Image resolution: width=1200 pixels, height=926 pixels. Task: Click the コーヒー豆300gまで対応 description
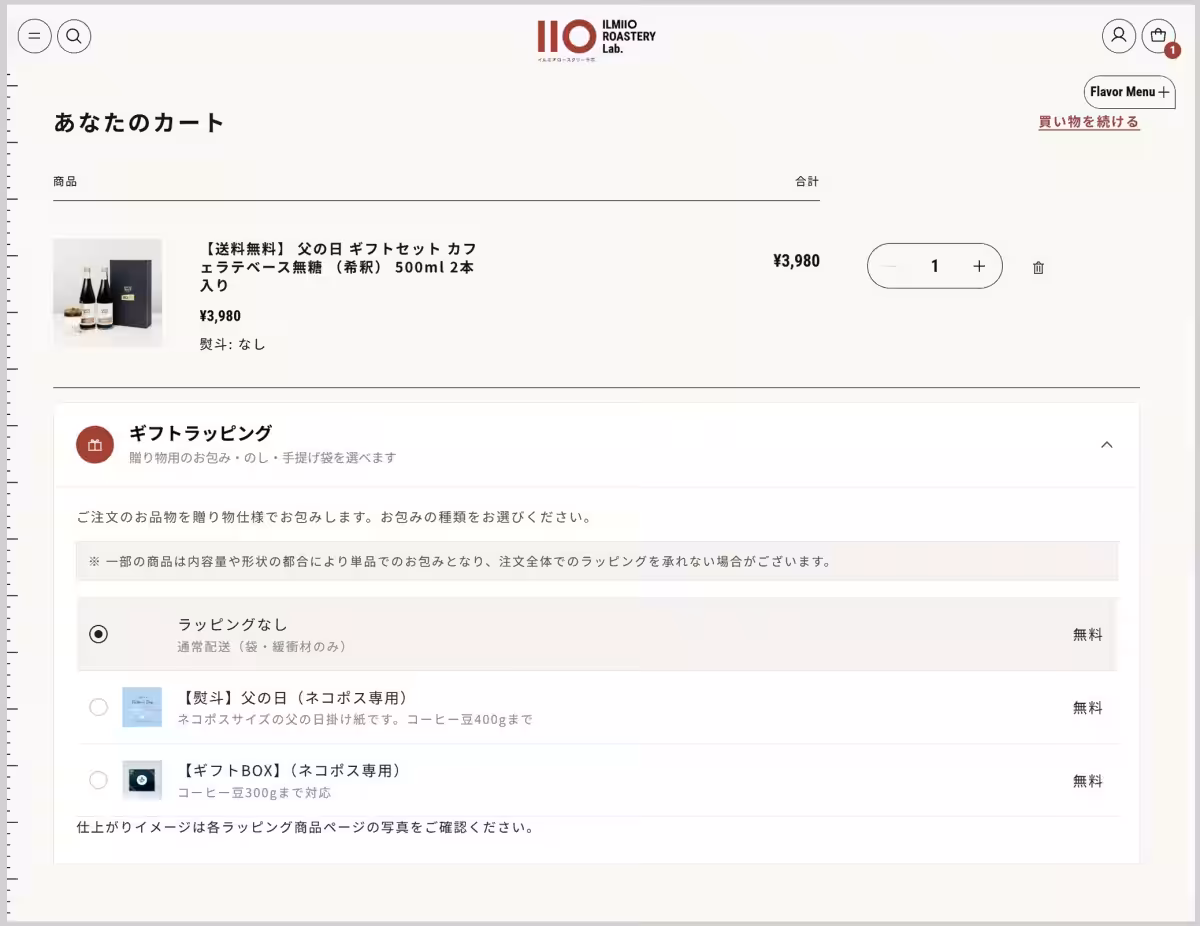(x=255, y=793)
